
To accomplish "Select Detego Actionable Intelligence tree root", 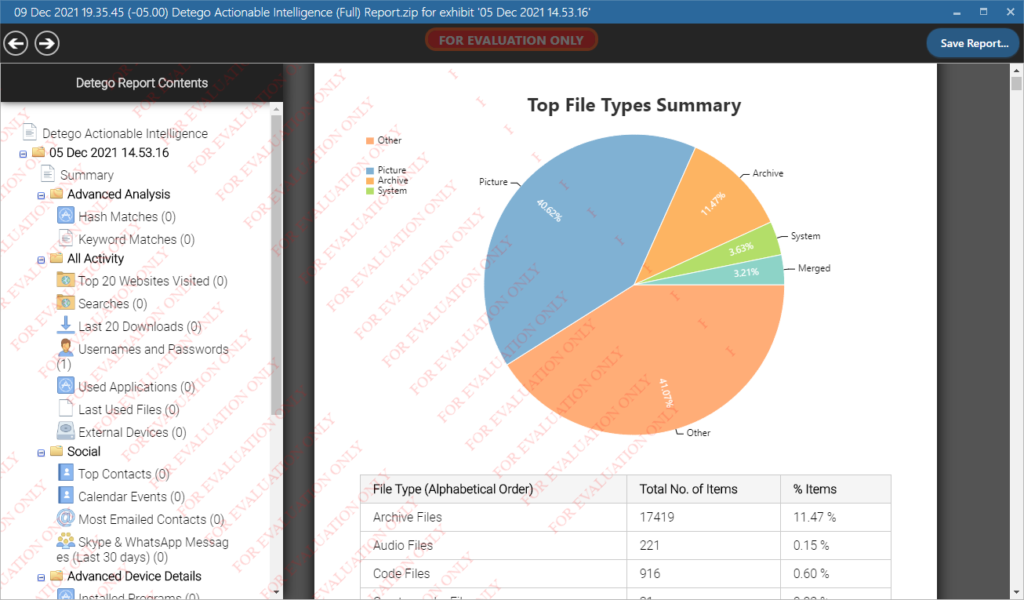I will coord(125,133).
